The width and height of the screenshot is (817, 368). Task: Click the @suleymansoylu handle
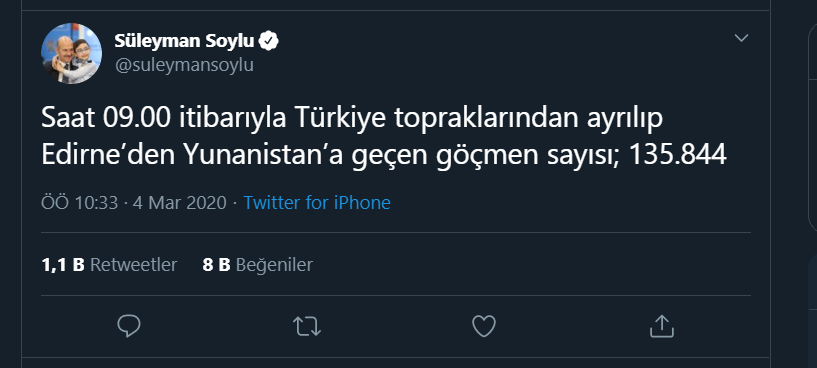click(x=184, y=66)
